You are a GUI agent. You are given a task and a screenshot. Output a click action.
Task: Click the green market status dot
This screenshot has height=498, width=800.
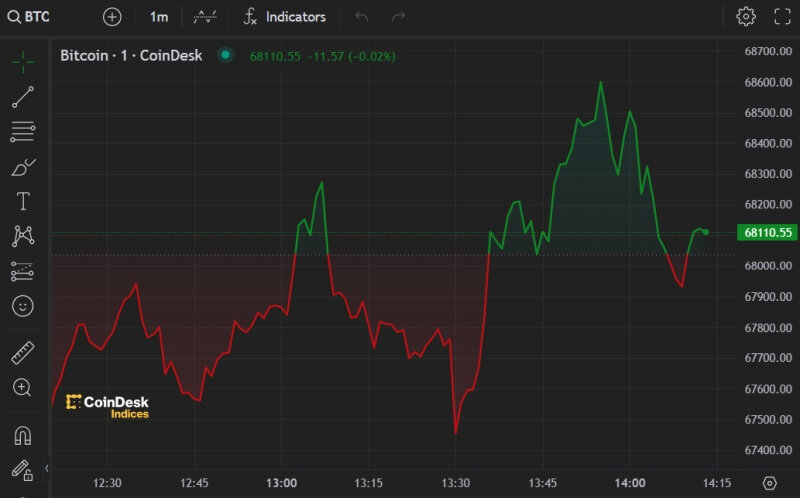click(225, 55)
